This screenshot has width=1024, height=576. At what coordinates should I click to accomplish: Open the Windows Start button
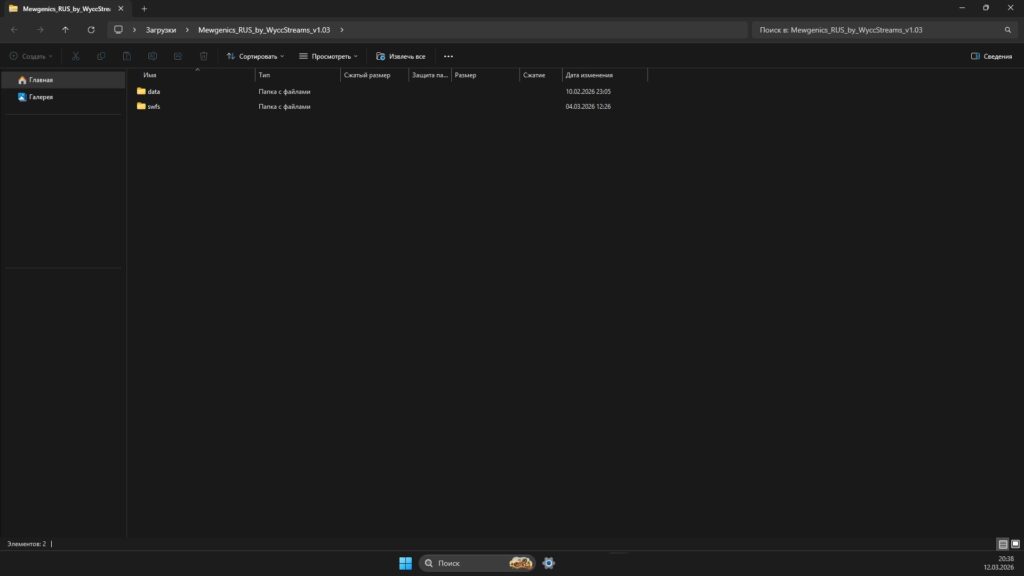click(x=406, y=563)
